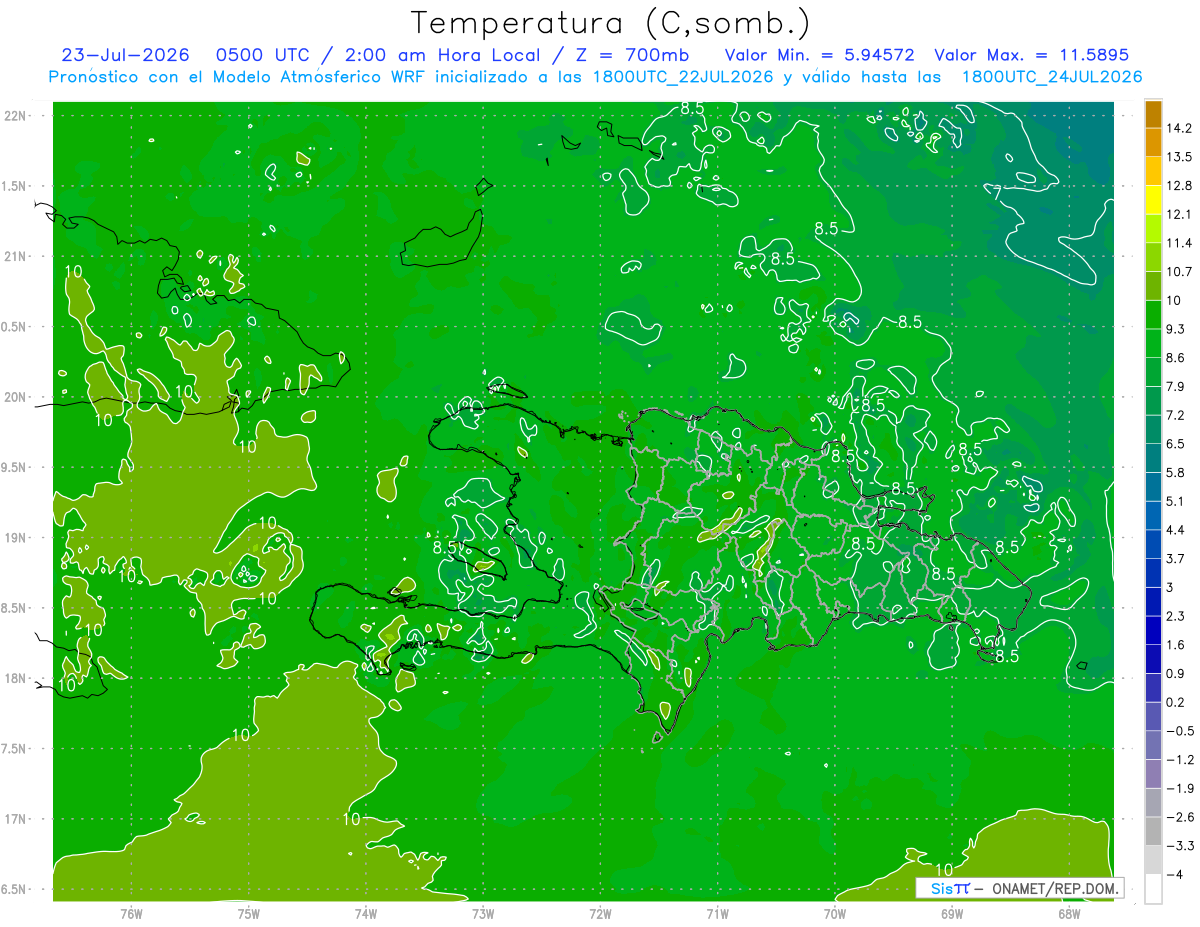This screenshot has width=1200, height=927.
Task: Click the dark blue swatch between 0.9 and 1.6
Action: [x=1153, y=660]
